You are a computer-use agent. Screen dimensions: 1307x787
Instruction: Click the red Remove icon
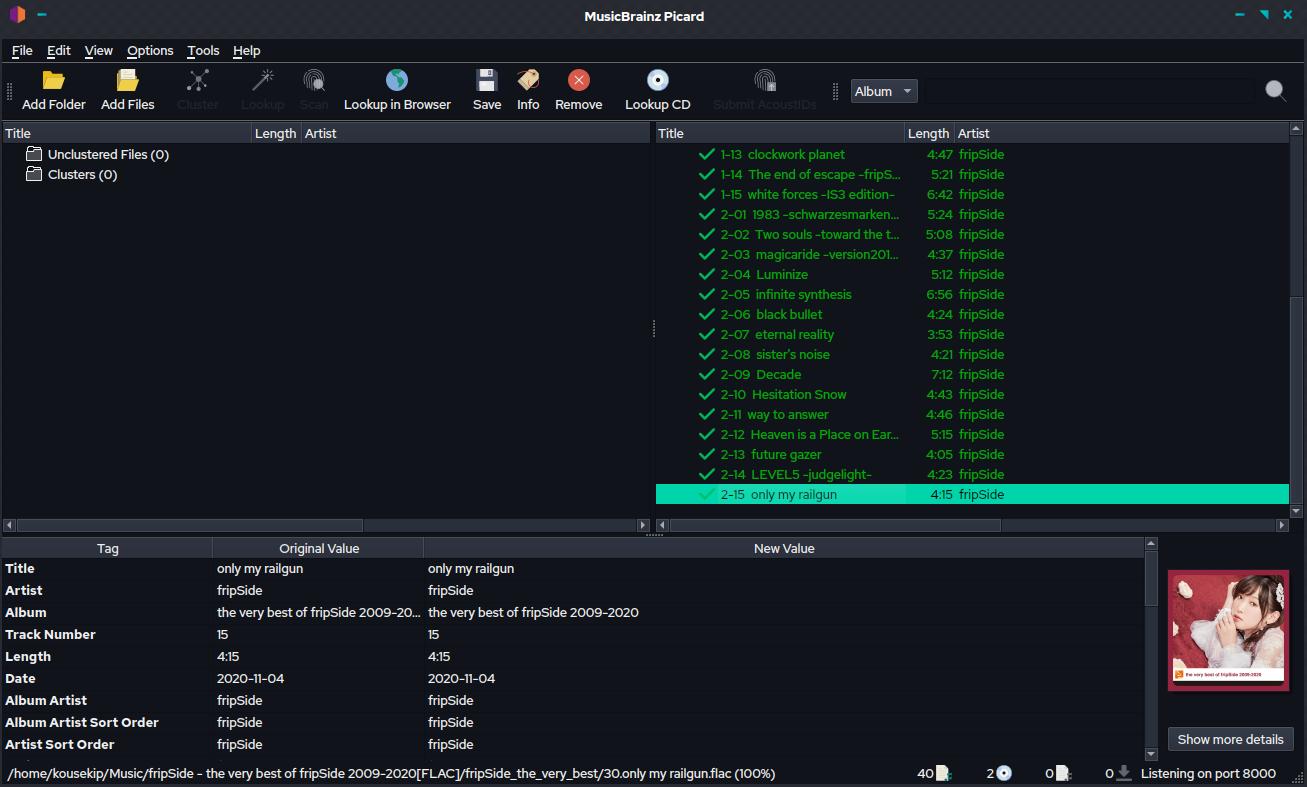click(x=578, y=81)
